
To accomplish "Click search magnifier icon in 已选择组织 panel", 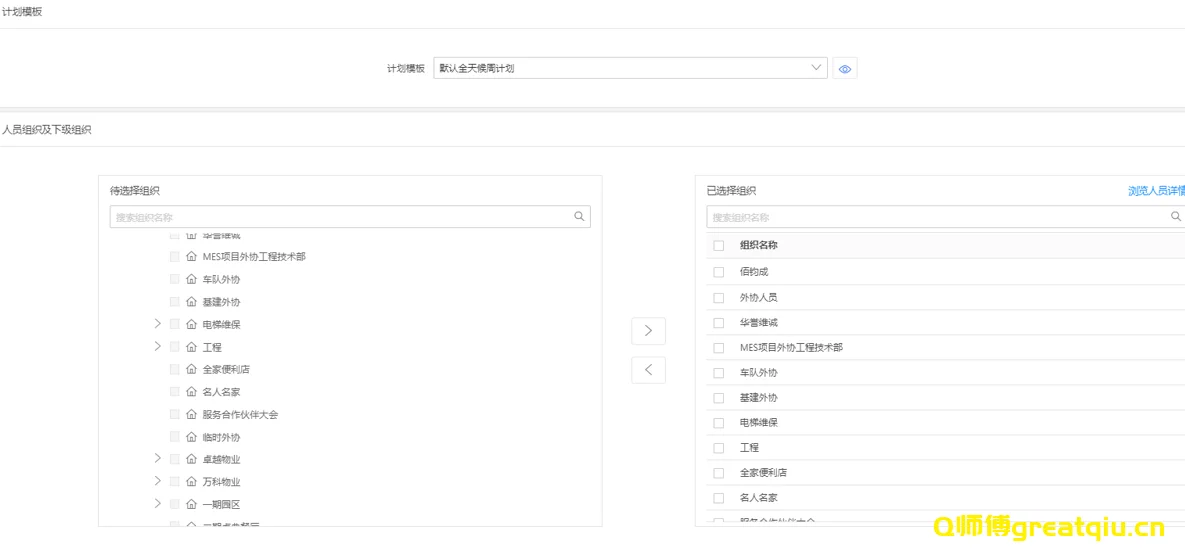I will [x=1176, y=217].
